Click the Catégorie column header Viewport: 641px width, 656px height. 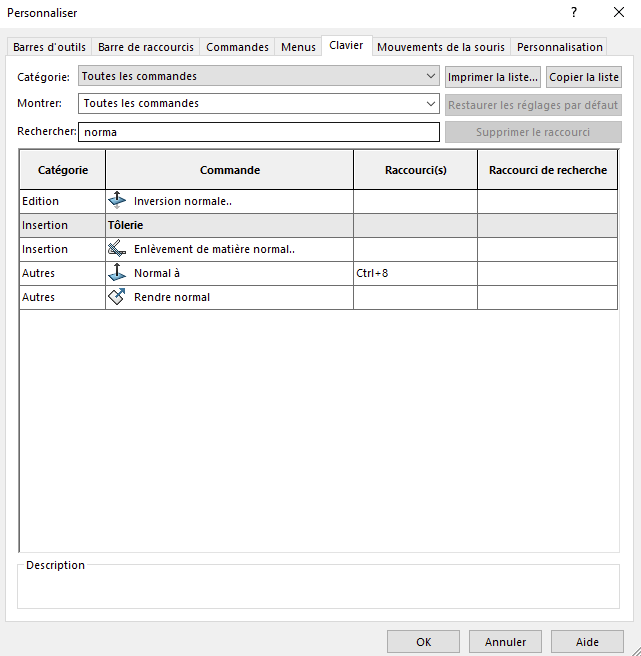tap(63, 170)
